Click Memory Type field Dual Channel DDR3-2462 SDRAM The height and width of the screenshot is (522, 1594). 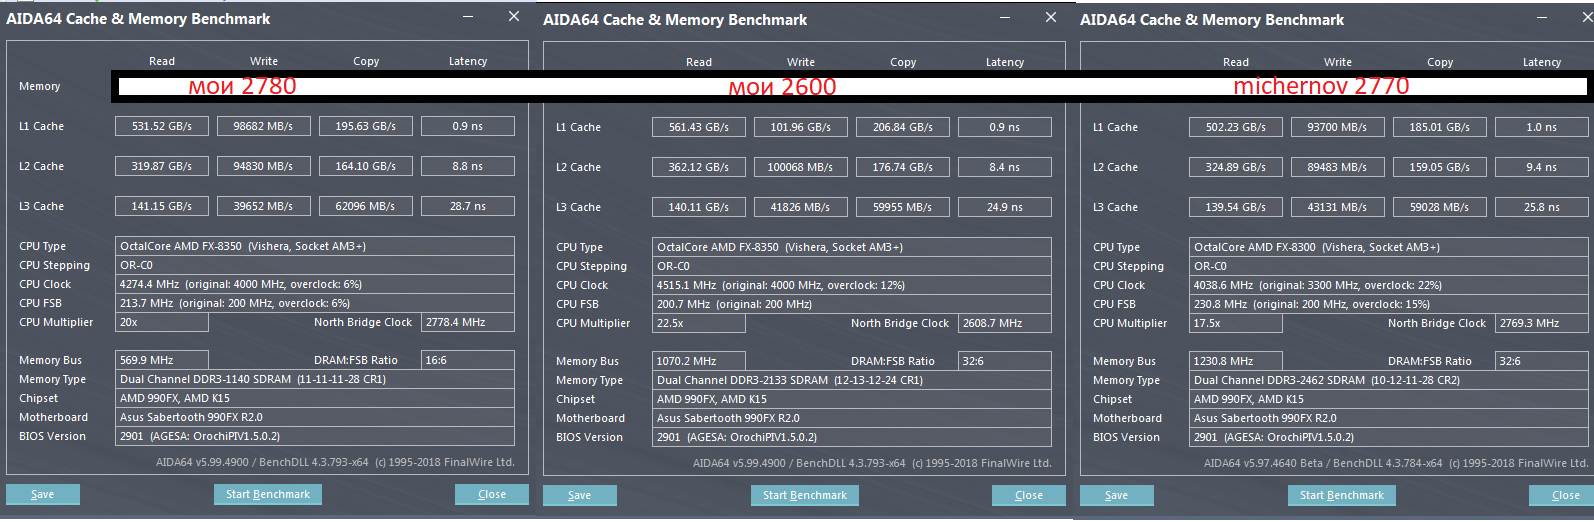(x=1389, y=380)
